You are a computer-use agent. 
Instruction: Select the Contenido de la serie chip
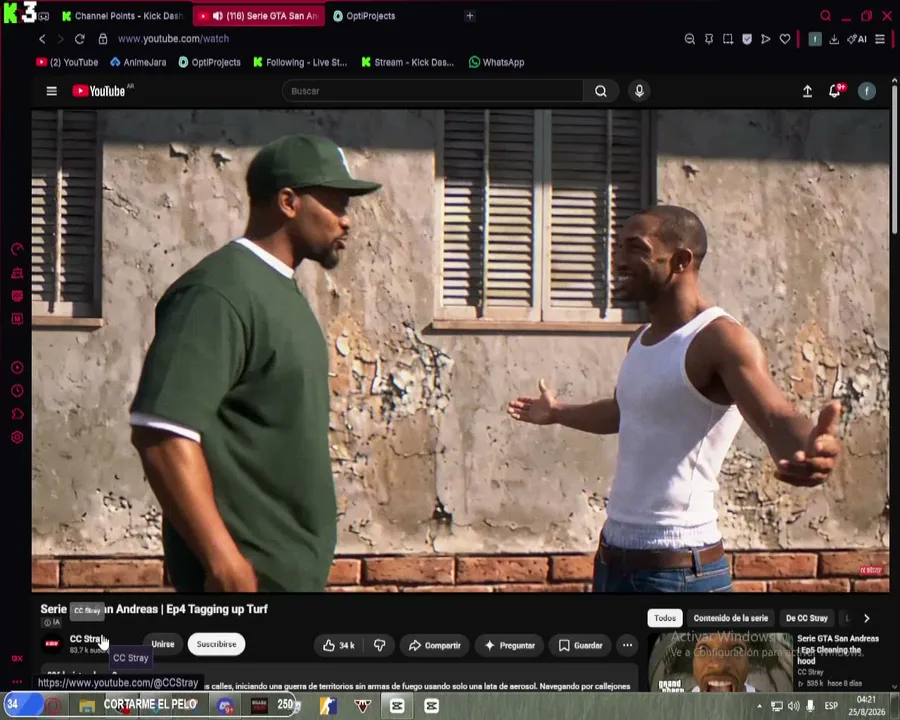730,618
